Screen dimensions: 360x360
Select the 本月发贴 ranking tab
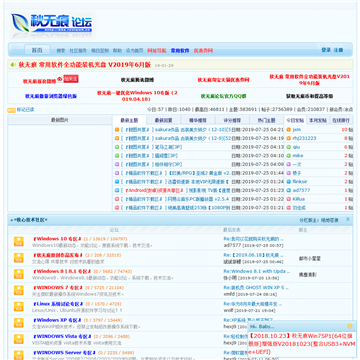318,120
